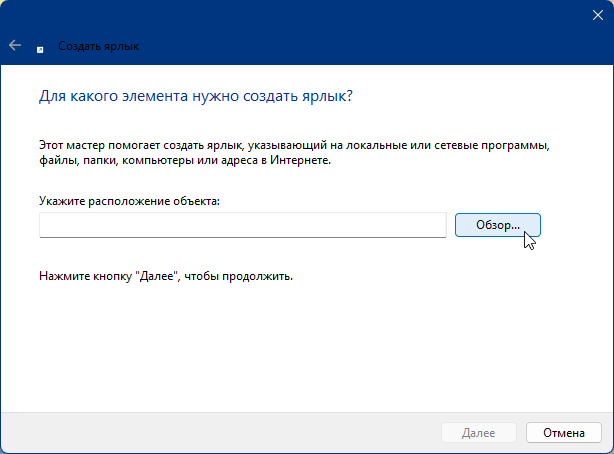Close the shortcut wizard with the X
Screen dimensions: 614x454
pos(598,15)
